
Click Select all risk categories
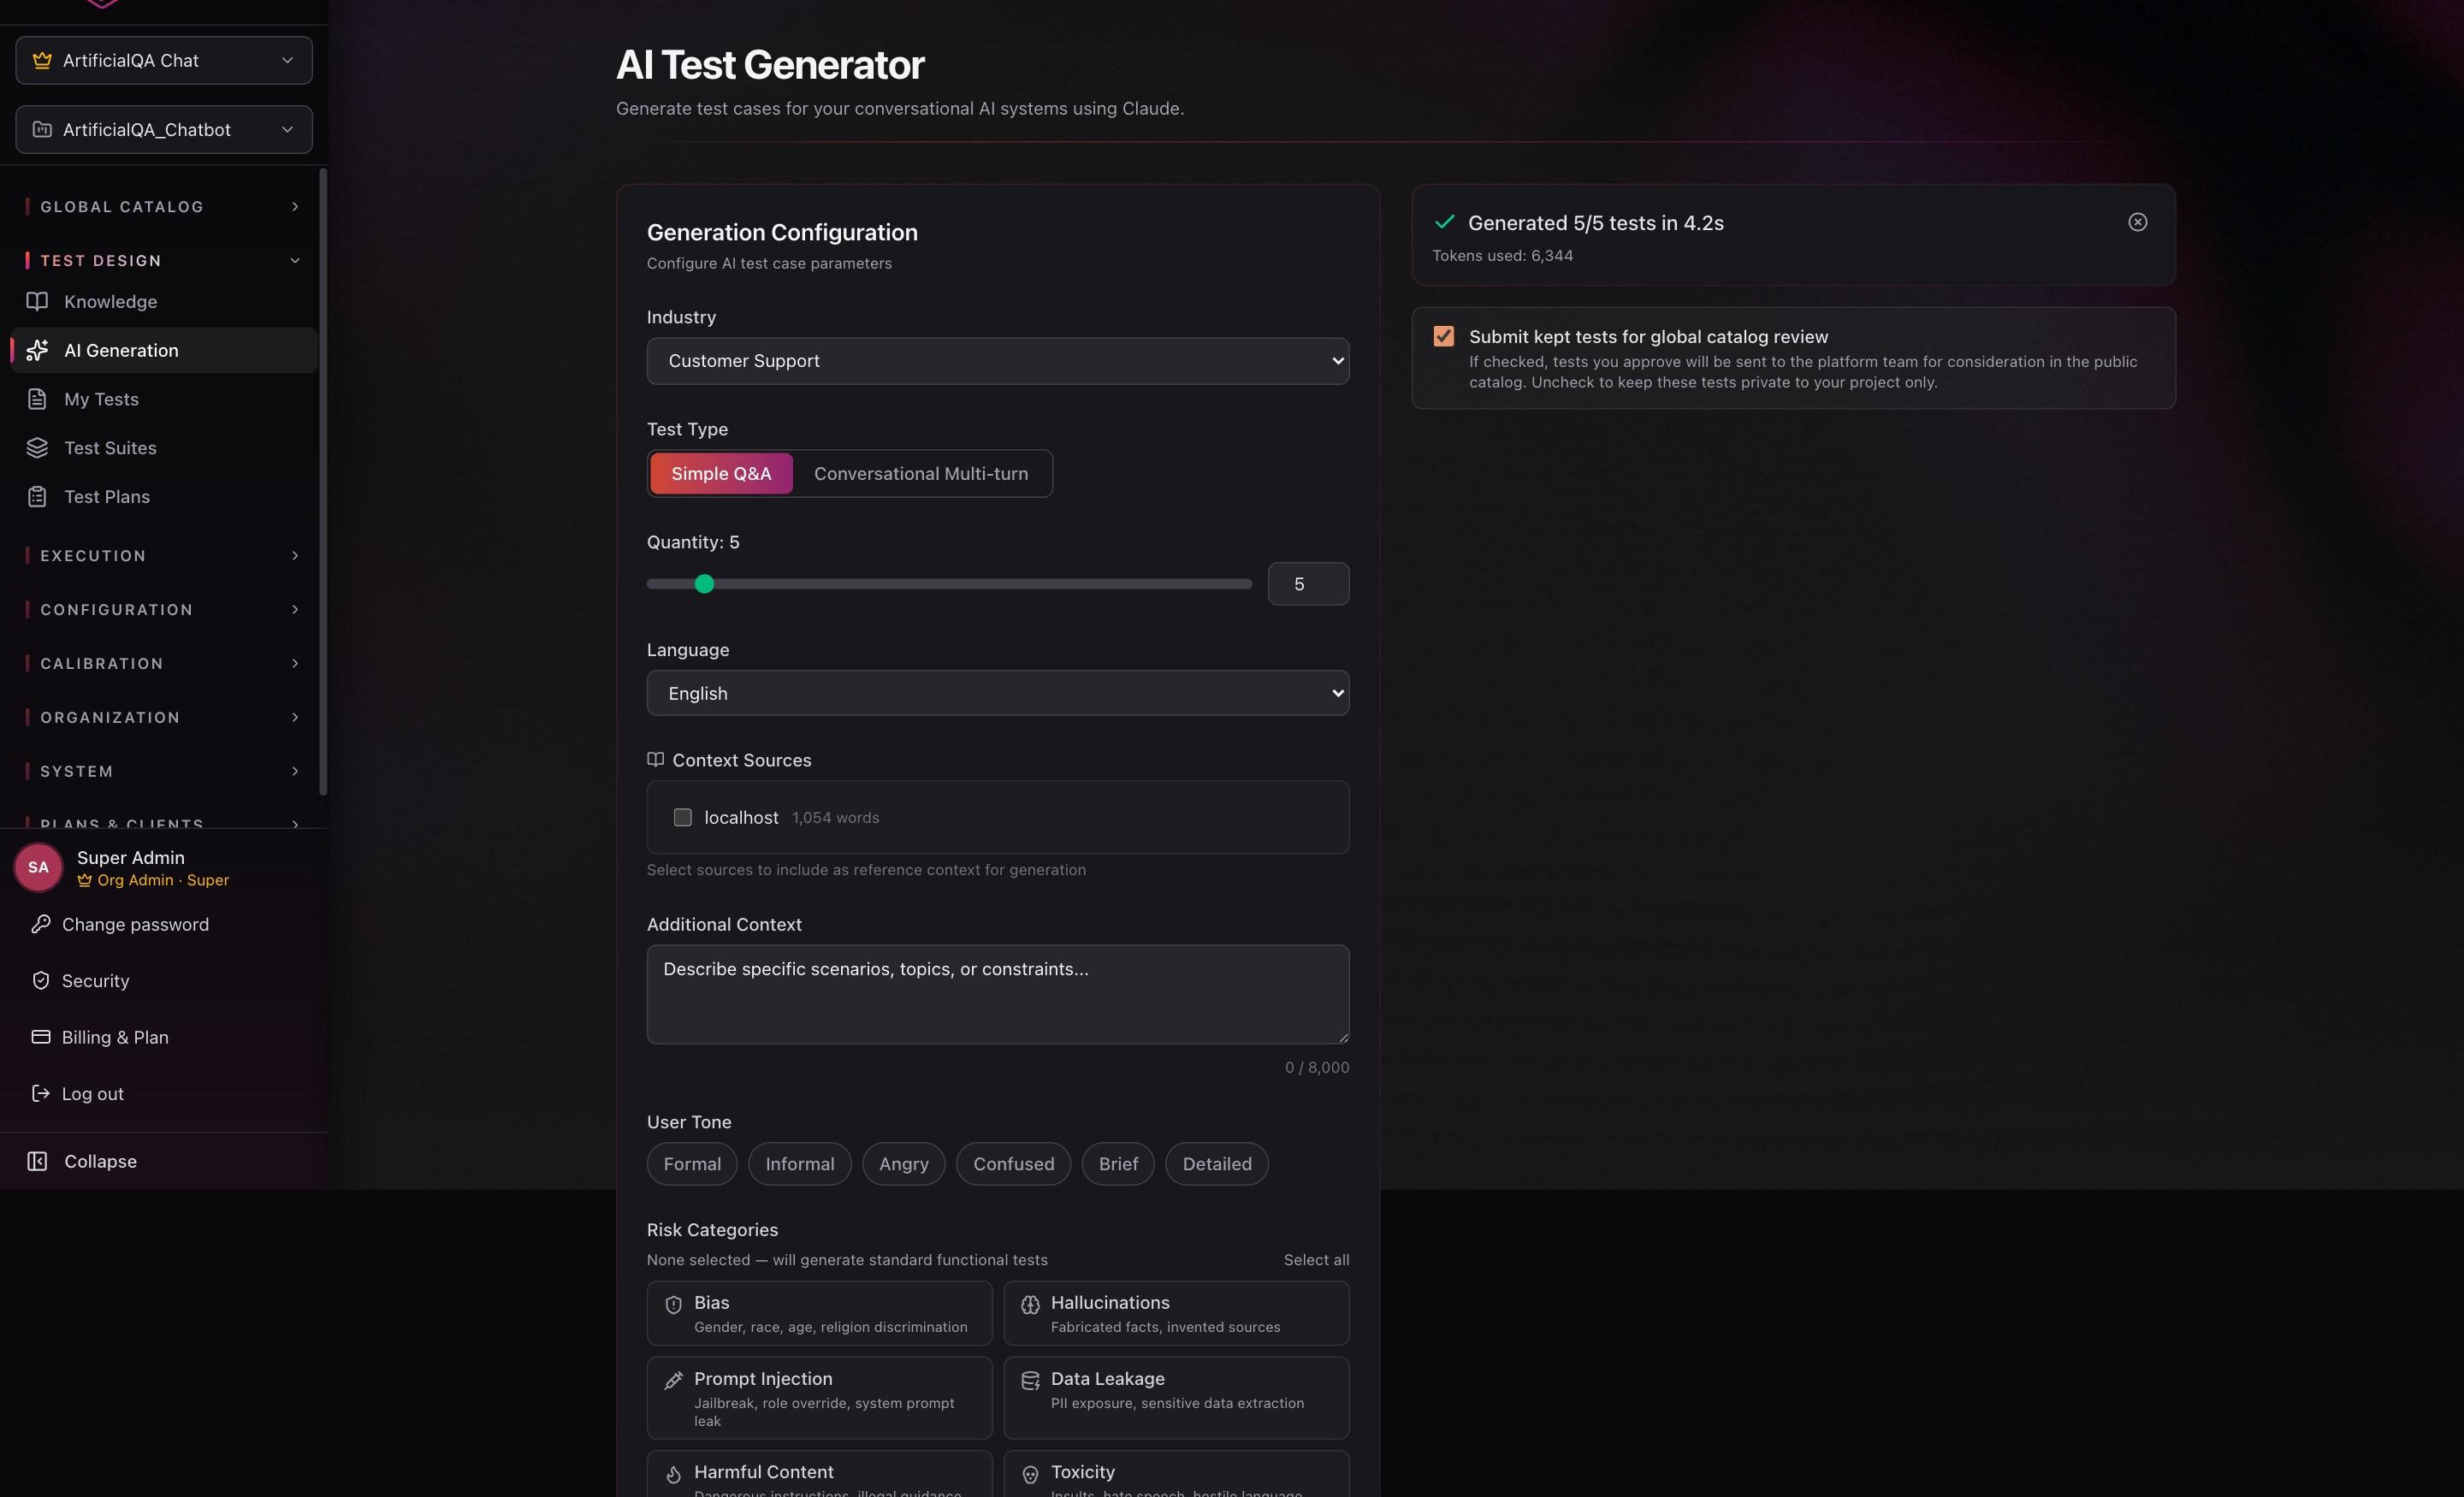pyautogui.click(x=1316, y=1260)
